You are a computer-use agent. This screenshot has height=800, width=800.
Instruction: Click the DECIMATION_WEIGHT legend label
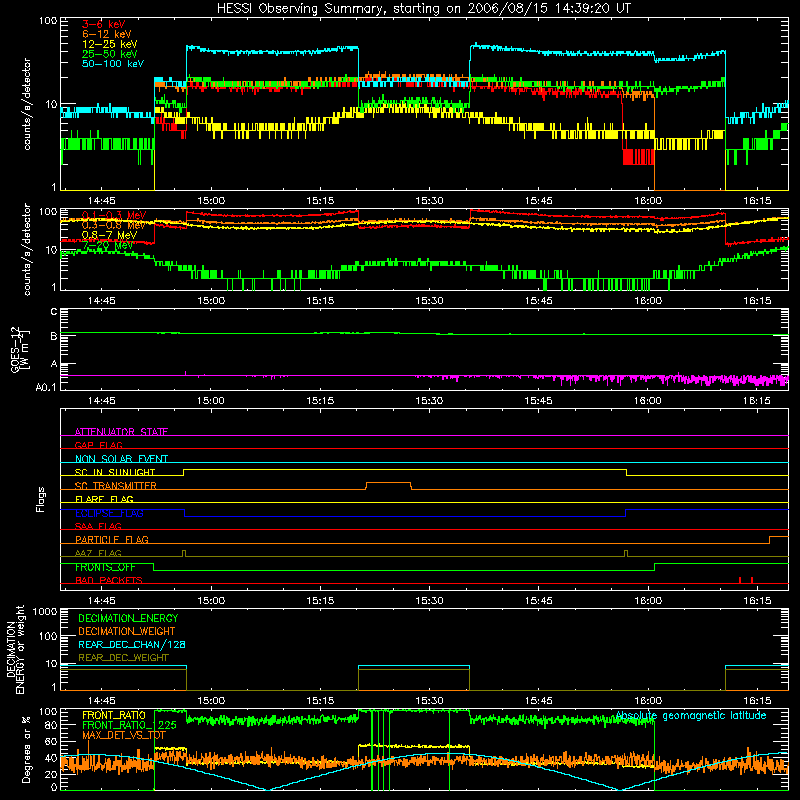click(x=127, y=631)
